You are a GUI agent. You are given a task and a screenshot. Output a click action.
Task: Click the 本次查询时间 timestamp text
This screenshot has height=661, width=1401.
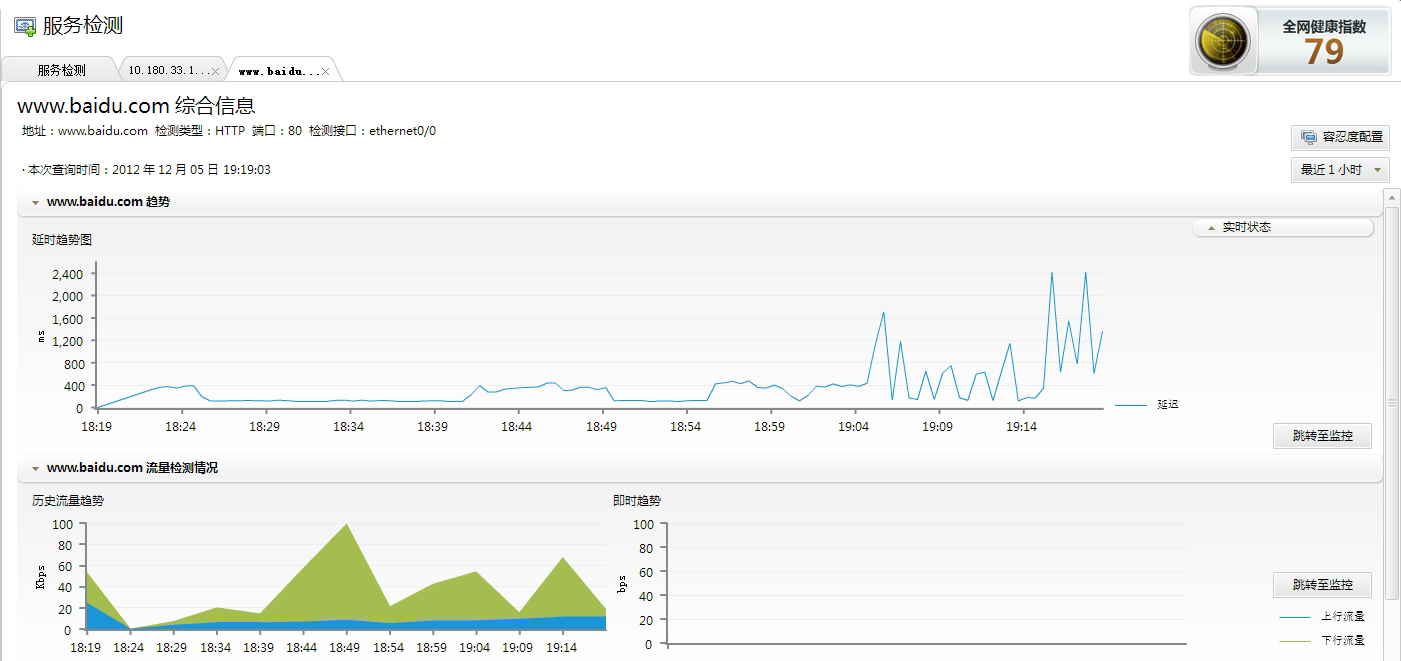148,170
